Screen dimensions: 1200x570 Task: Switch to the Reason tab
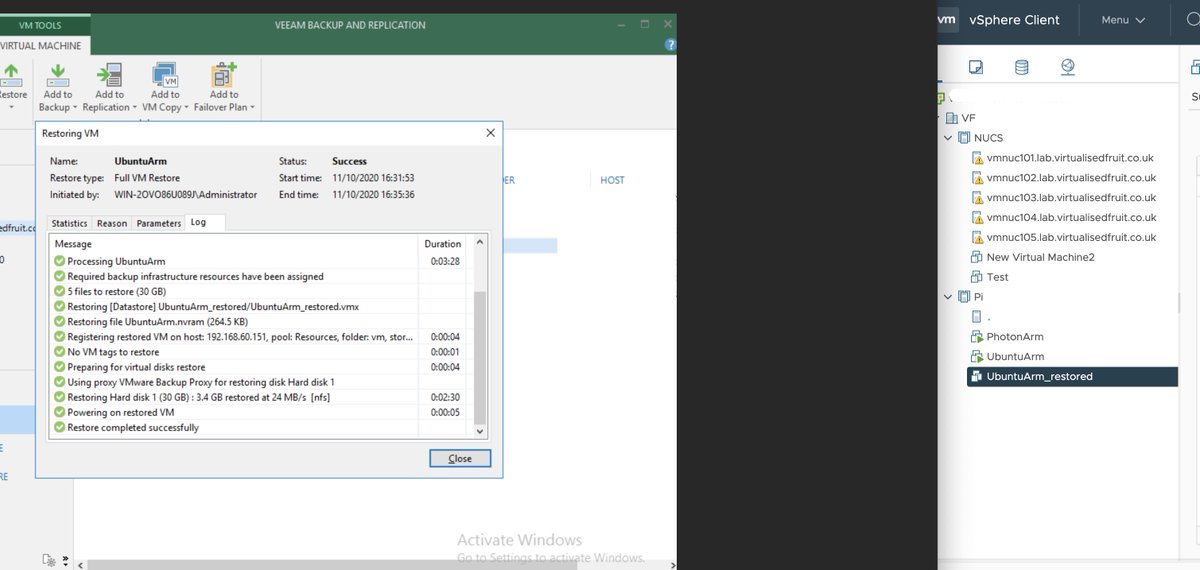coord(112,223)
